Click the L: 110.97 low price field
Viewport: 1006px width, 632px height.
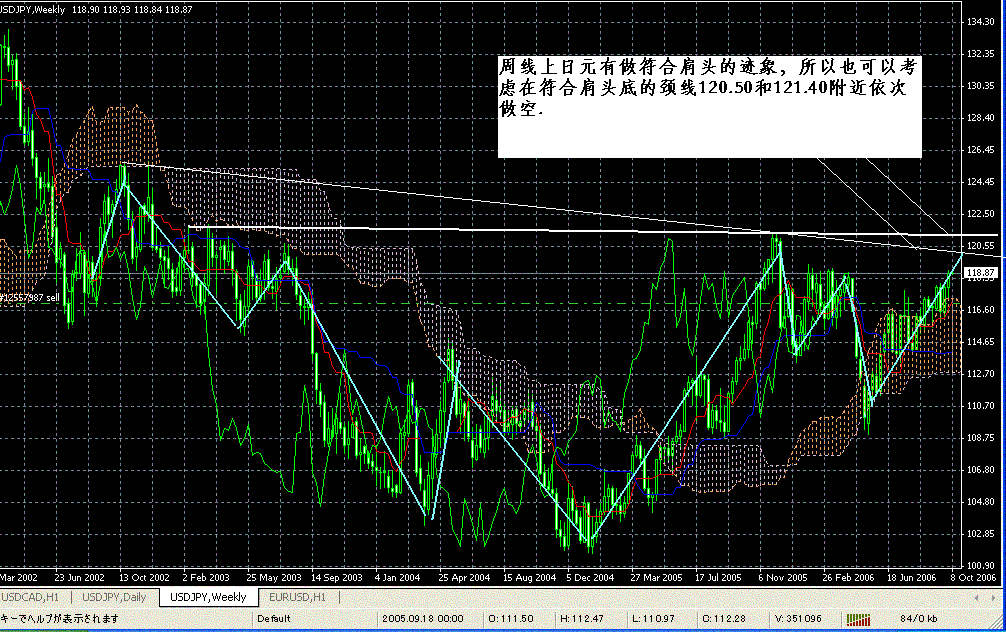tap(650, 618)
